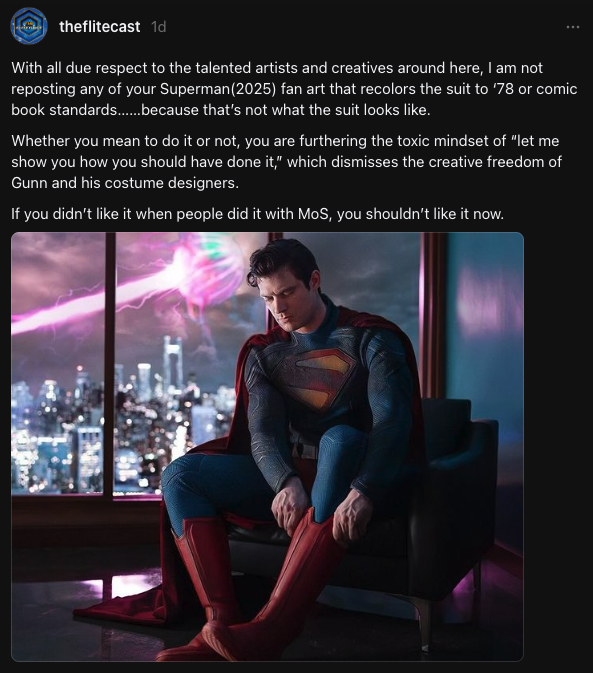Click the paragraph beginning "Whether you mean"
Image resolution: width=593 pixels, height=673 pixels.
pyautogui.click(x=286, y=162)
